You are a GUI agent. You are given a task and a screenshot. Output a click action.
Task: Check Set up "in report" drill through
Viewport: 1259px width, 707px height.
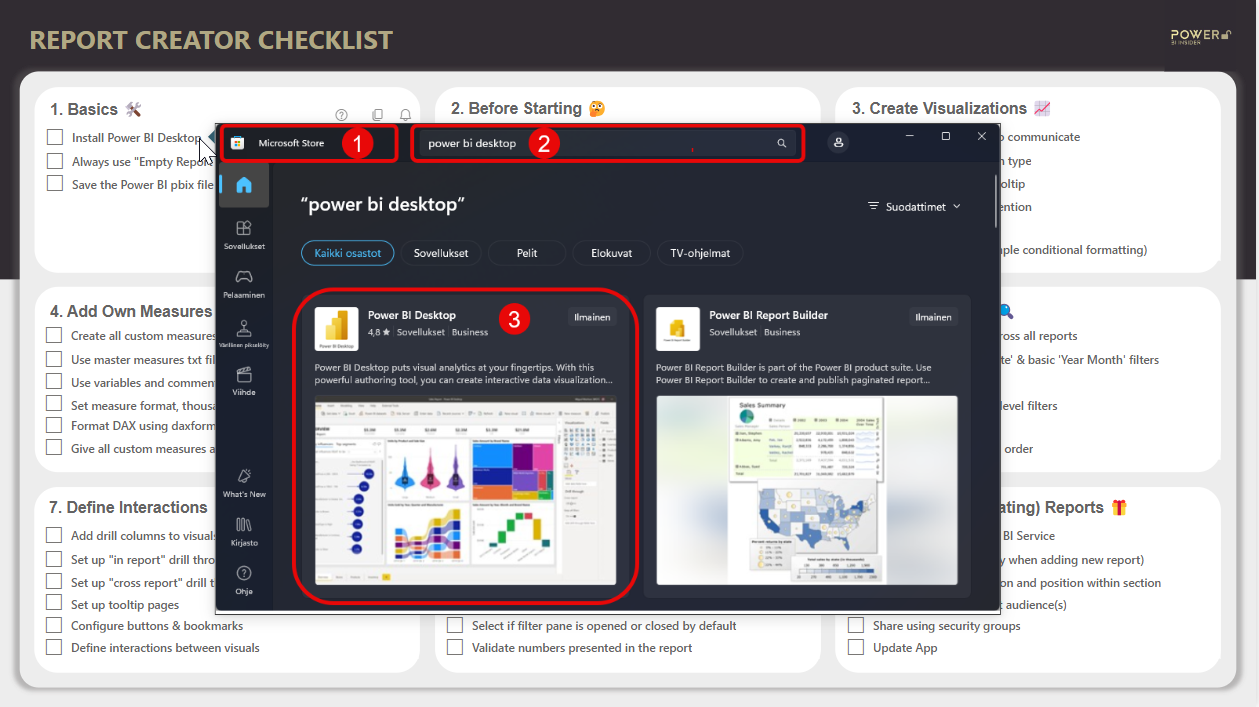tap(54, 559)
